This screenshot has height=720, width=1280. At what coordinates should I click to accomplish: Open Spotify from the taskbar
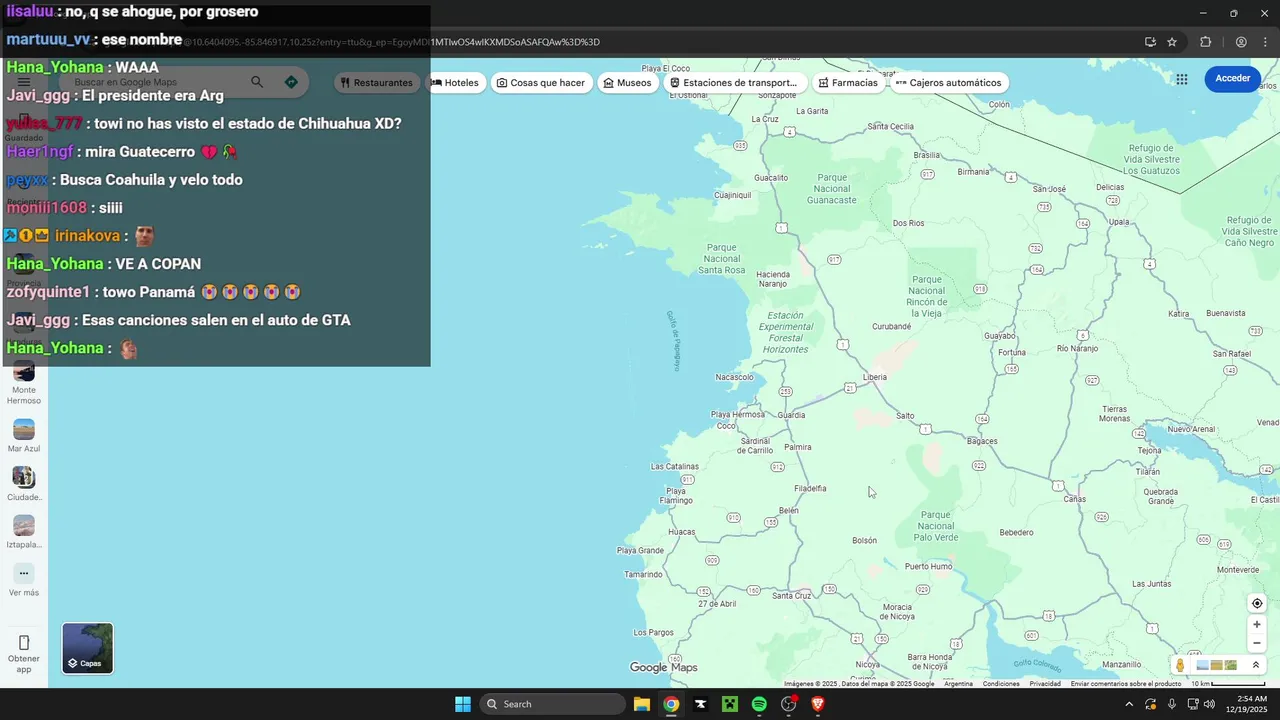point(759,704)
